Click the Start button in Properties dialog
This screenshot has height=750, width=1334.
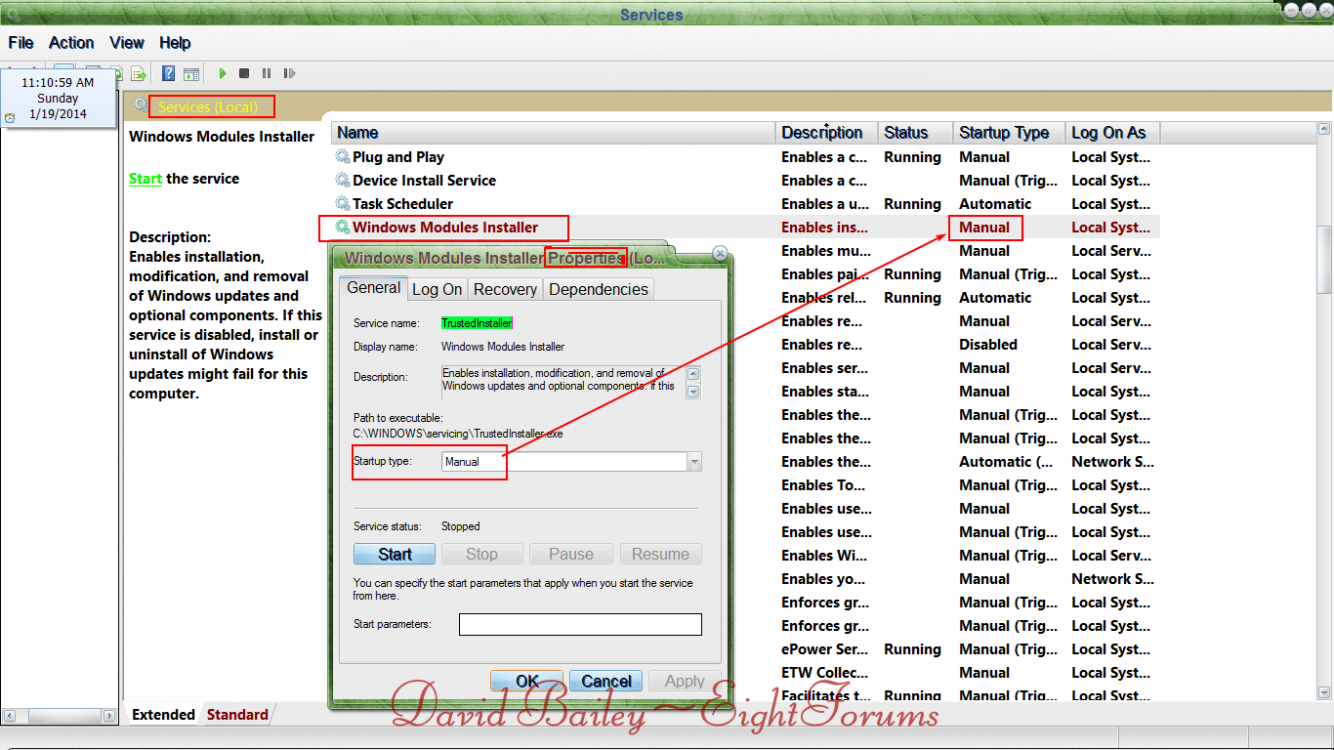(395, 554)
